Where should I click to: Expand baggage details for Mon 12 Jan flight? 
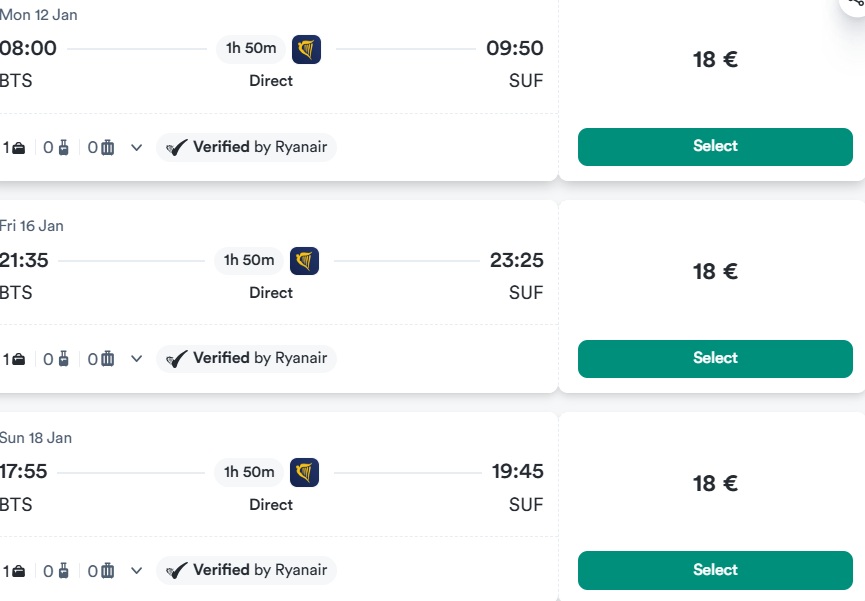(137, 148)
